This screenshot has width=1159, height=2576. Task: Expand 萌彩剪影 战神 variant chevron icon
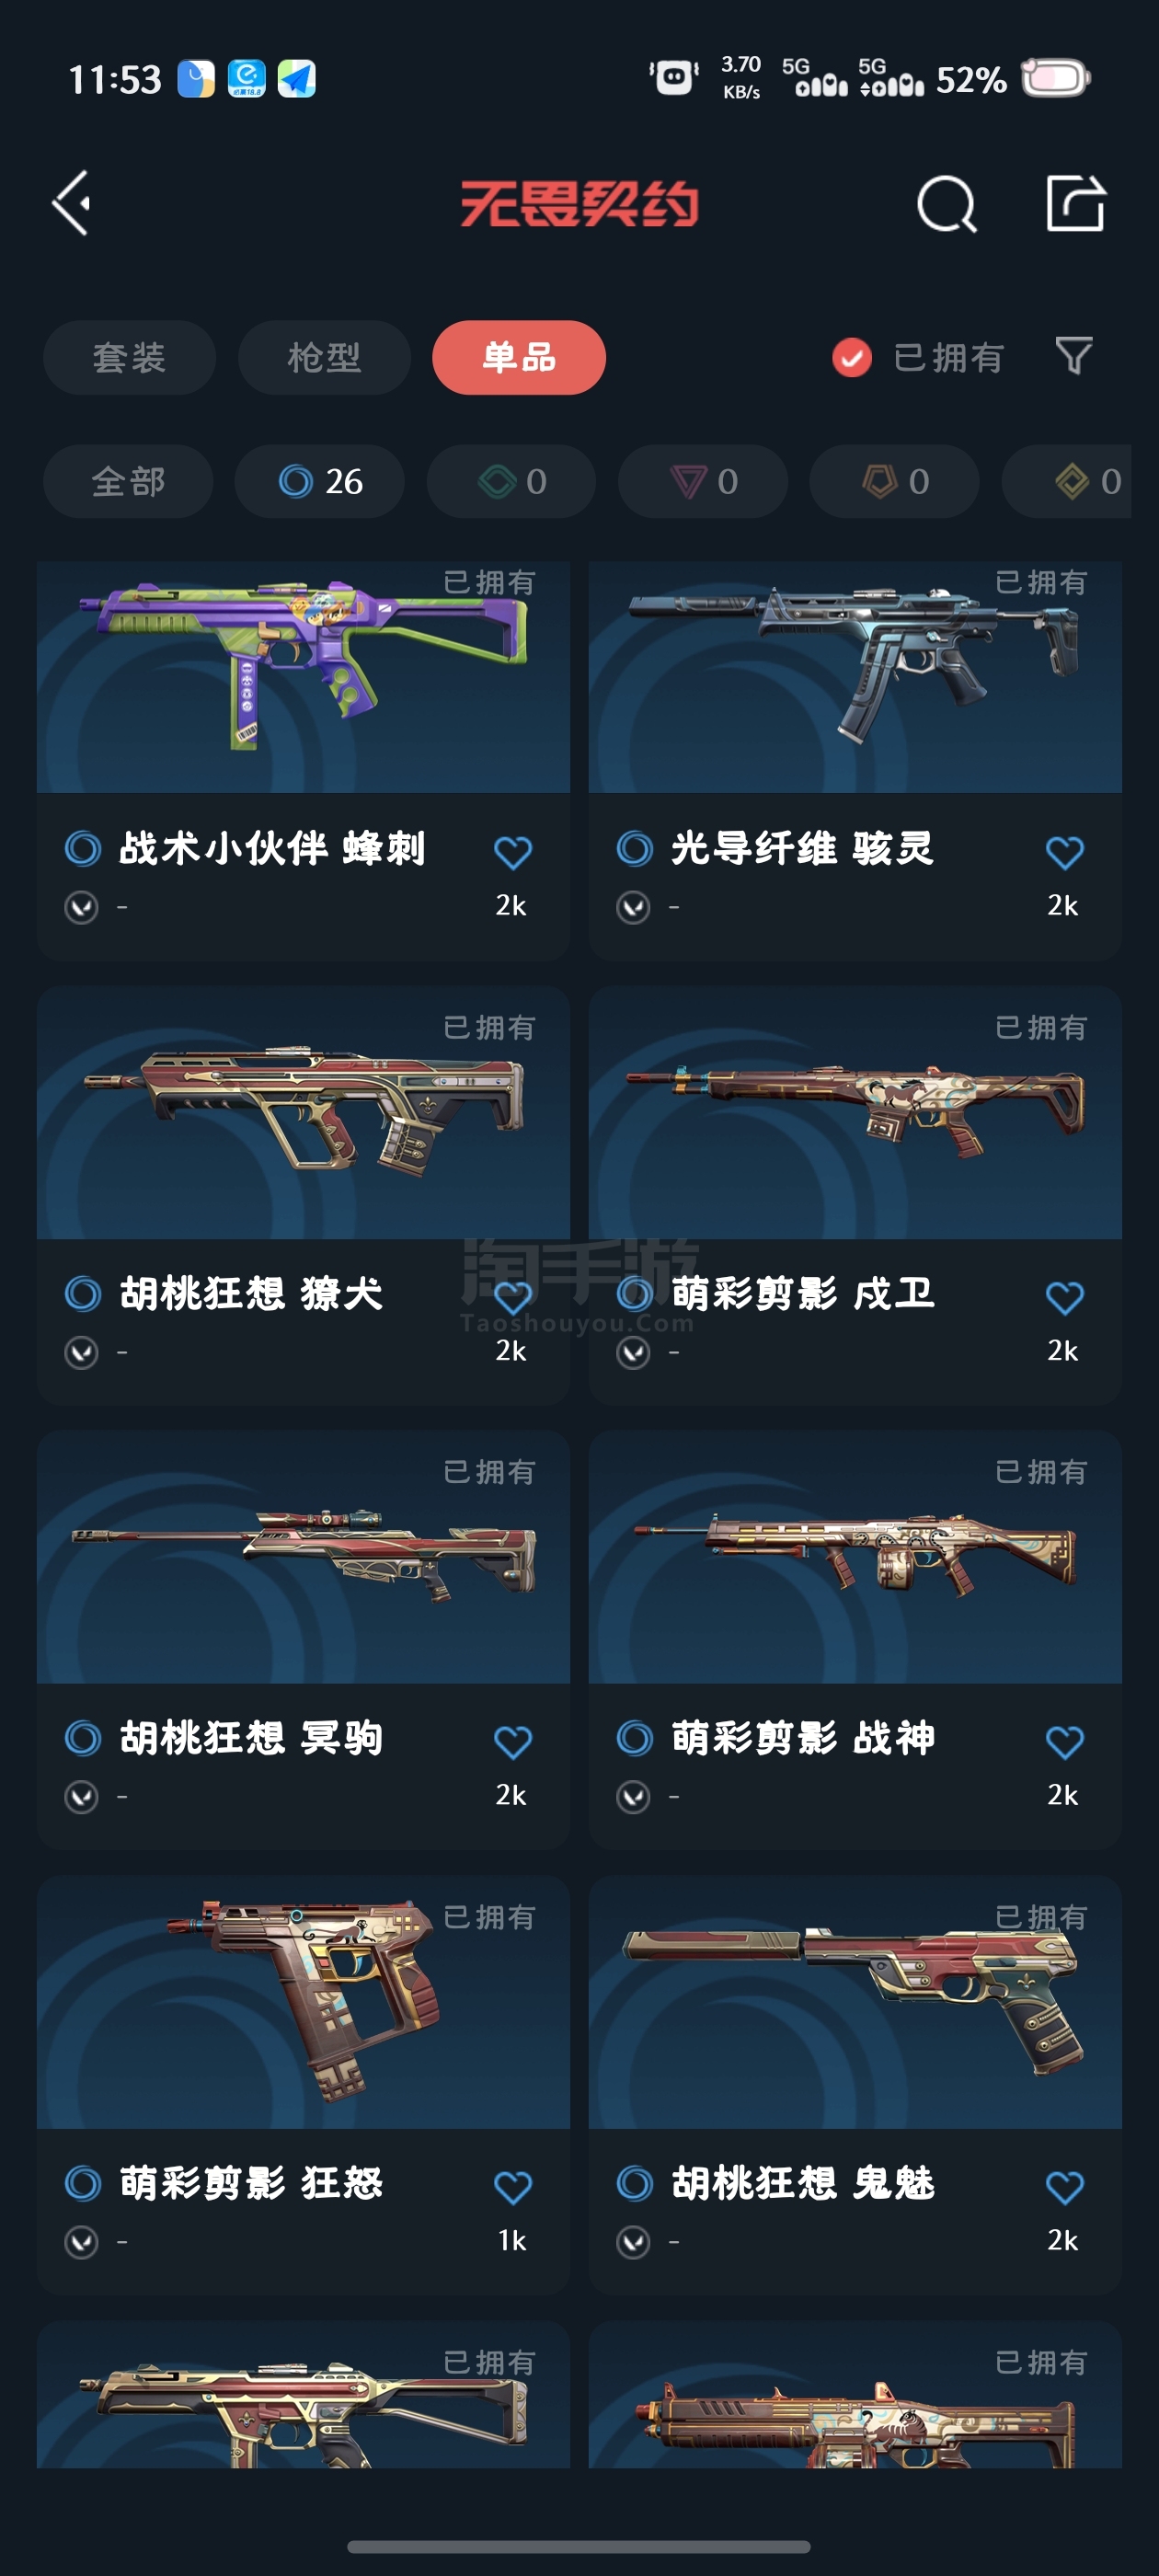[x=633, y=1797]
